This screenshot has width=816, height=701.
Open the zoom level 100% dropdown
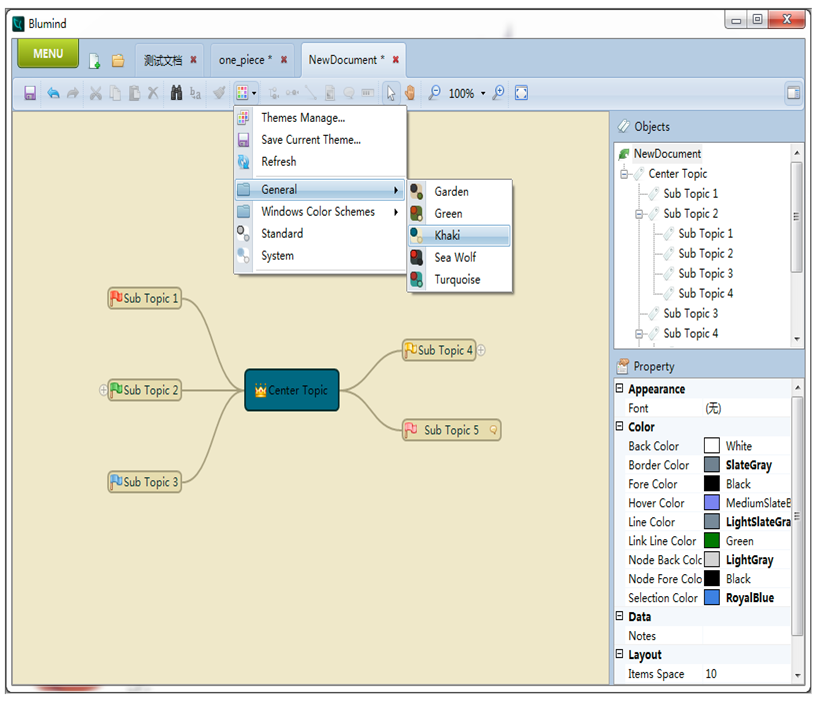[482, 93]
